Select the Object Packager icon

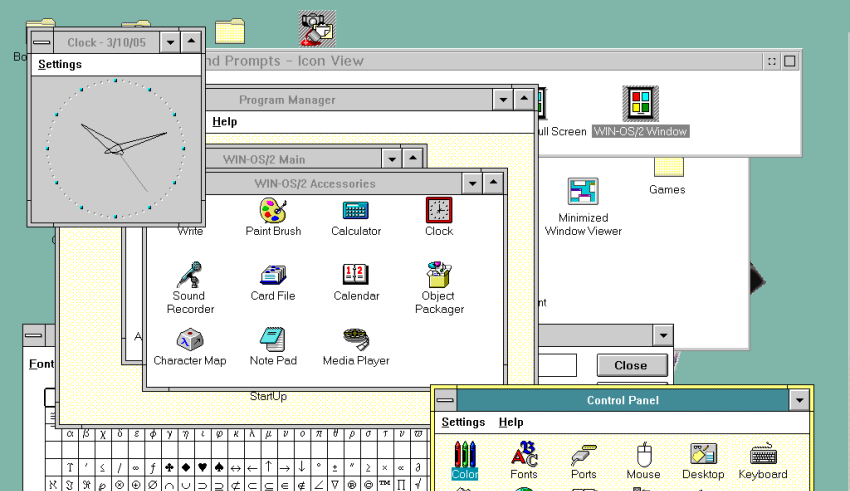(439, 275)
